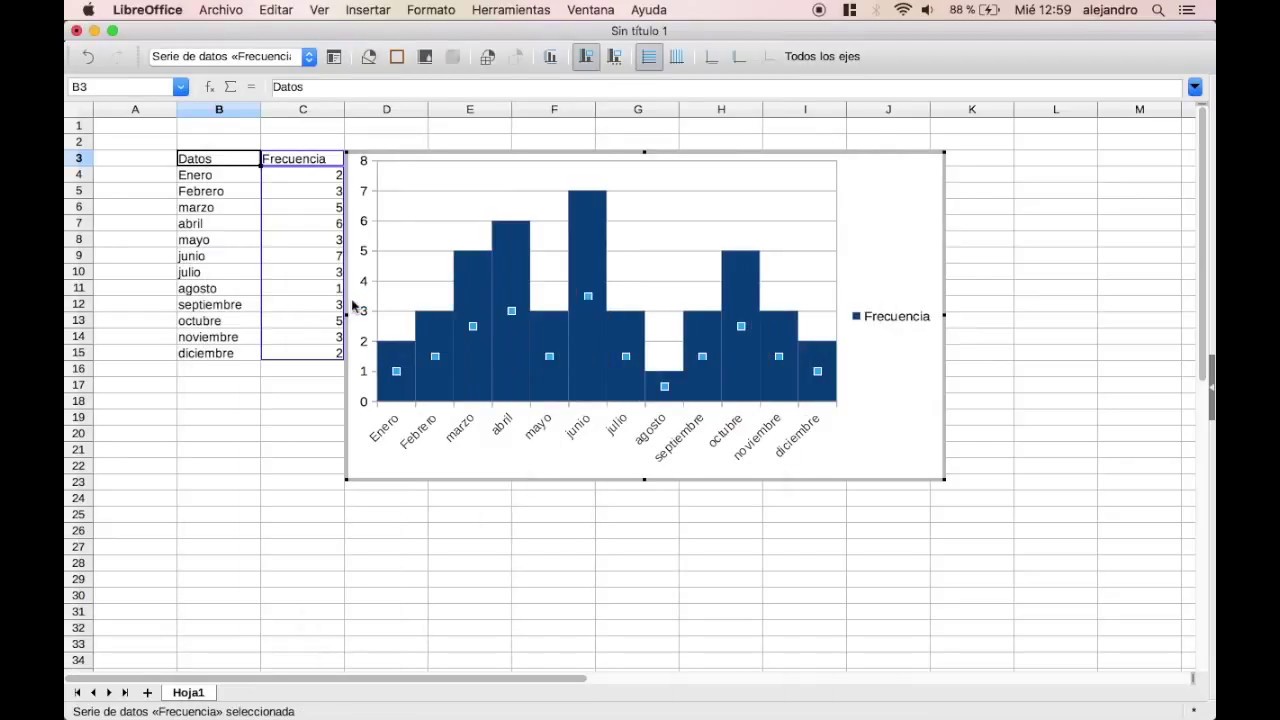This screenshot has height=720, width=1280.
Task: Open the Ventana menu
Action: click(x=590, y=10)
